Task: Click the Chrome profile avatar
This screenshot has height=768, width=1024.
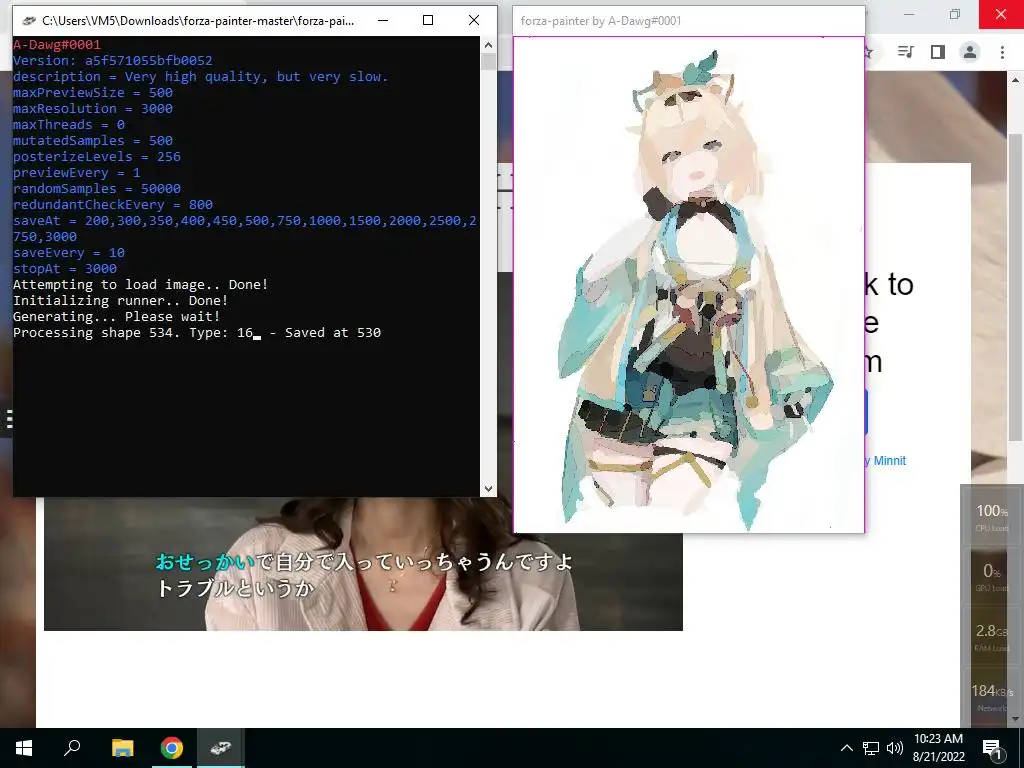Action: coord(970,52)
